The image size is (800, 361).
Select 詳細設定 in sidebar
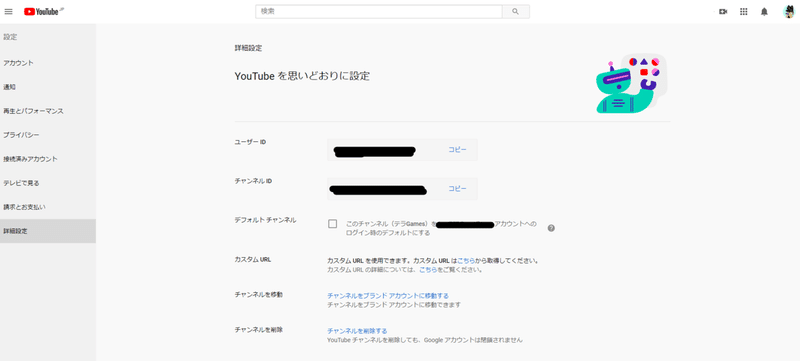coord(48,231)
